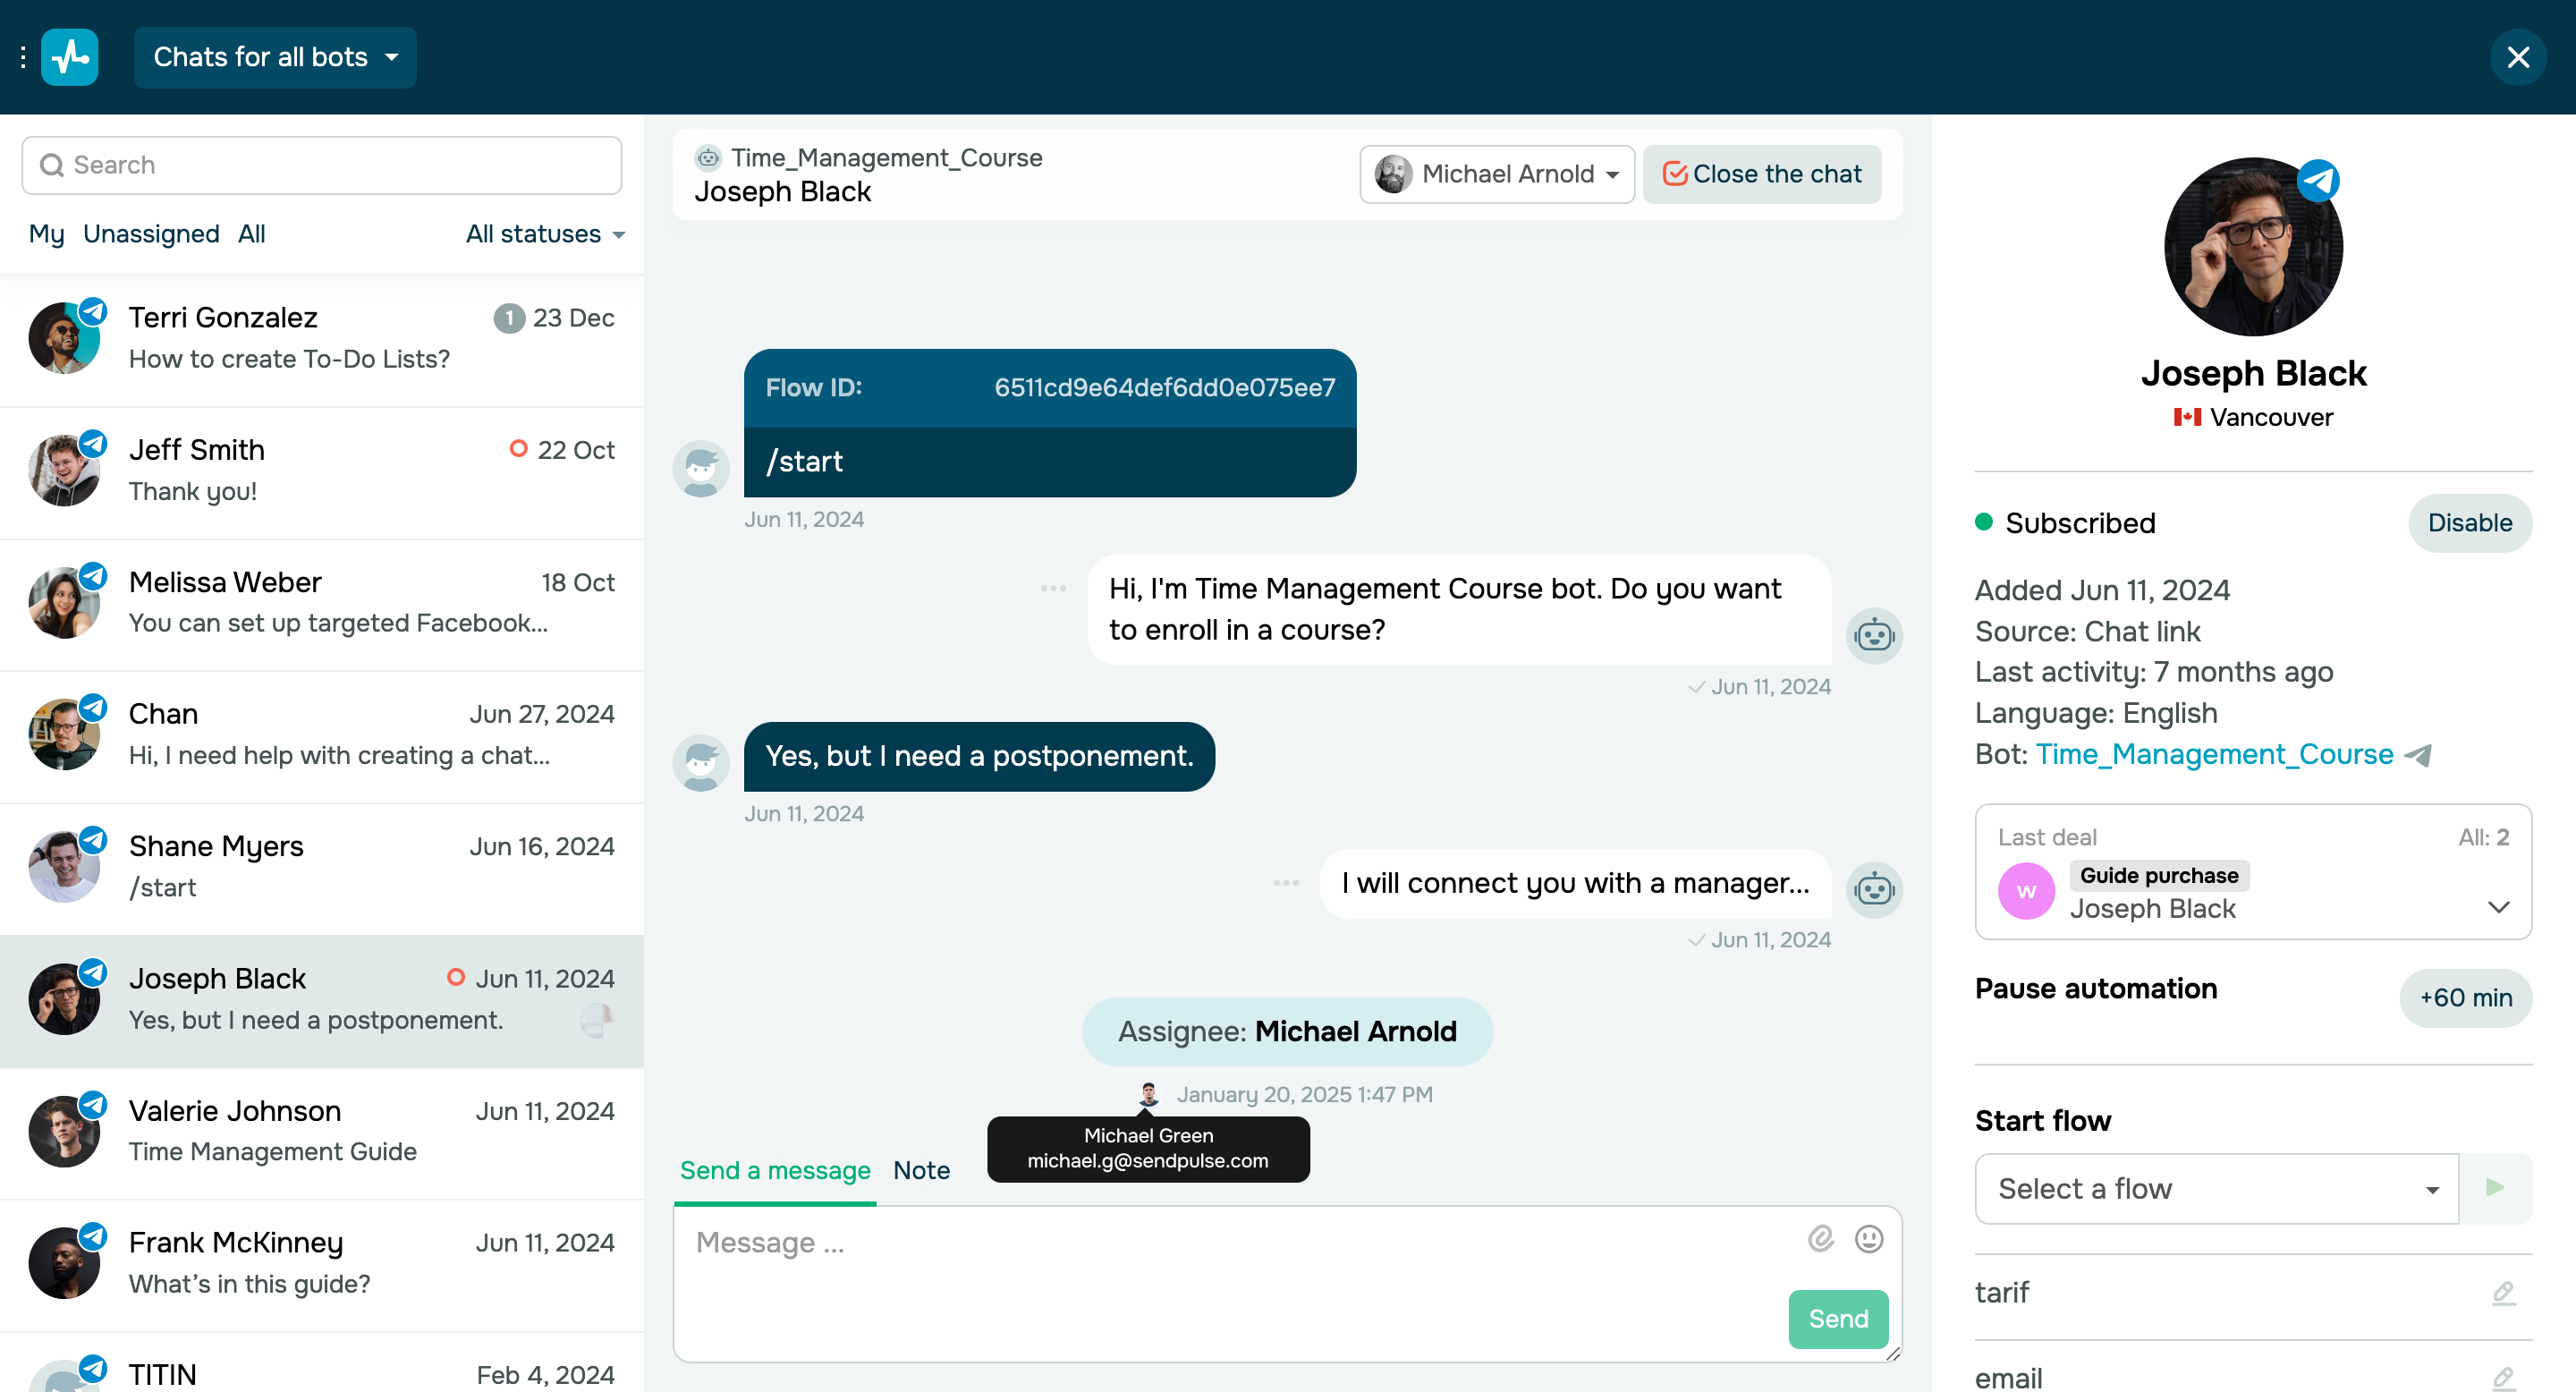Click the Telegram badge on Joseph Black's profile photo

(x=2319, y=180)
